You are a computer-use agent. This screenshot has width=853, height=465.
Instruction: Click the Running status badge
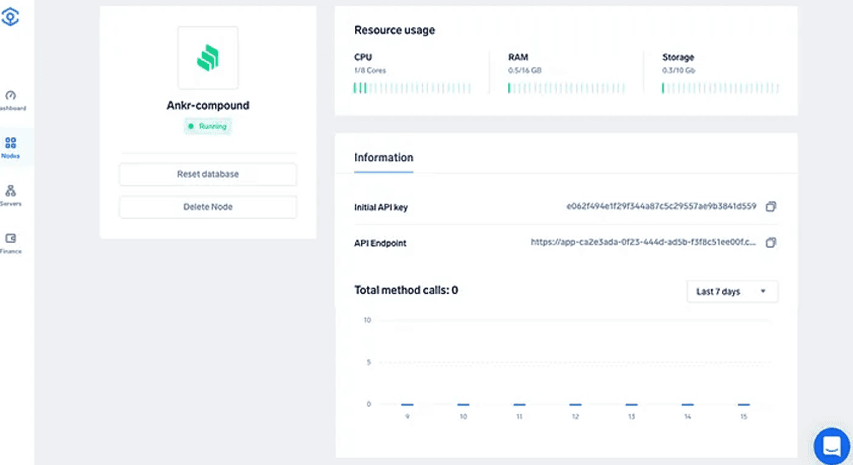coord(208,126)
